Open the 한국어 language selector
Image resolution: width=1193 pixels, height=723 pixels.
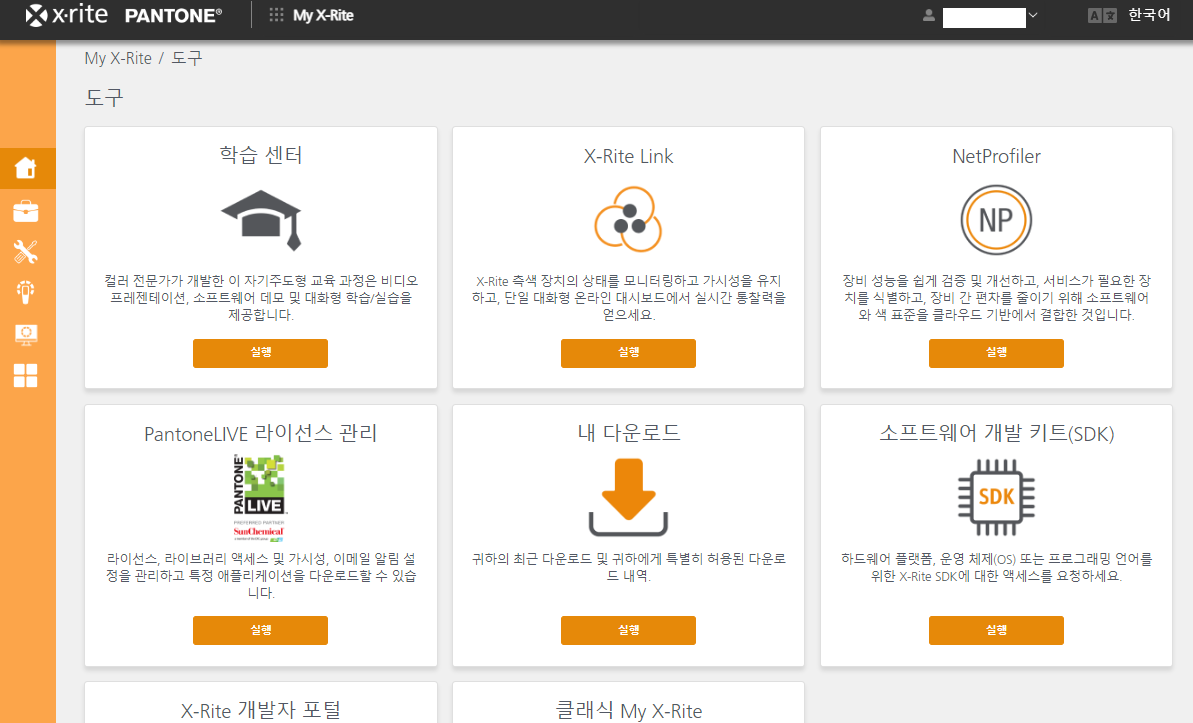(1149, 15)
